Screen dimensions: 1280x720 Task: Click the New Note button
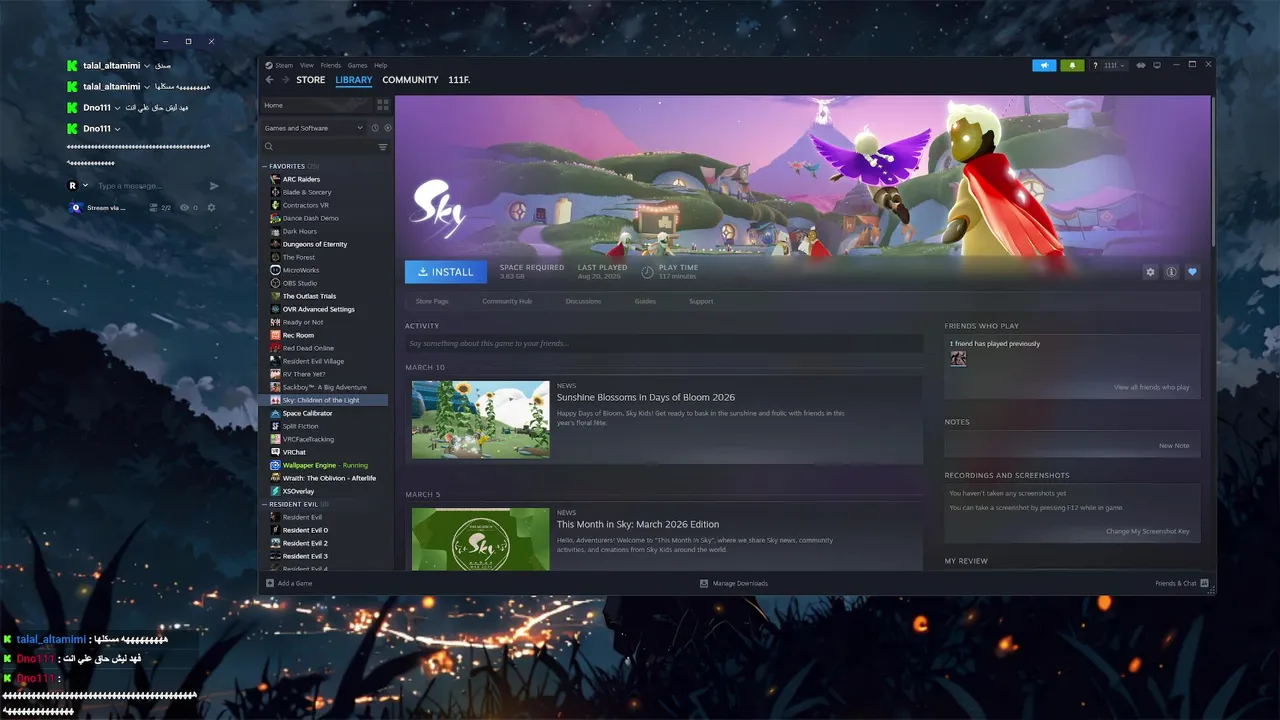[1174, 446]
